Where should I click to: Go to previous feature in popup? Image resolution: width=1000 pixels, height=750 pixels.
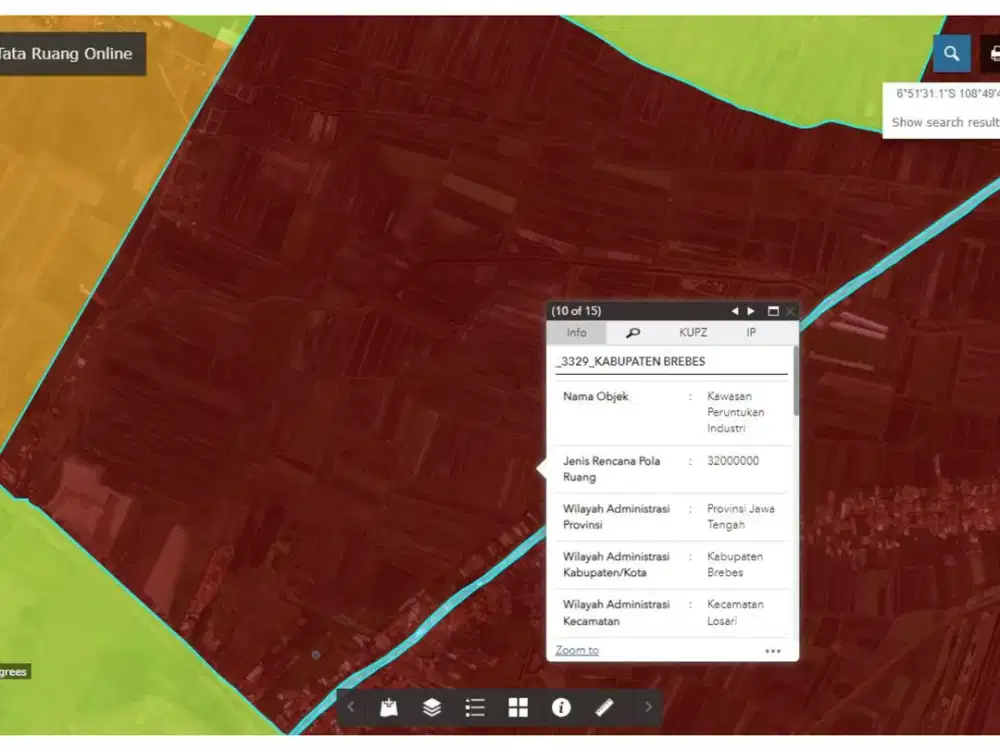click(x=735, y=311)
